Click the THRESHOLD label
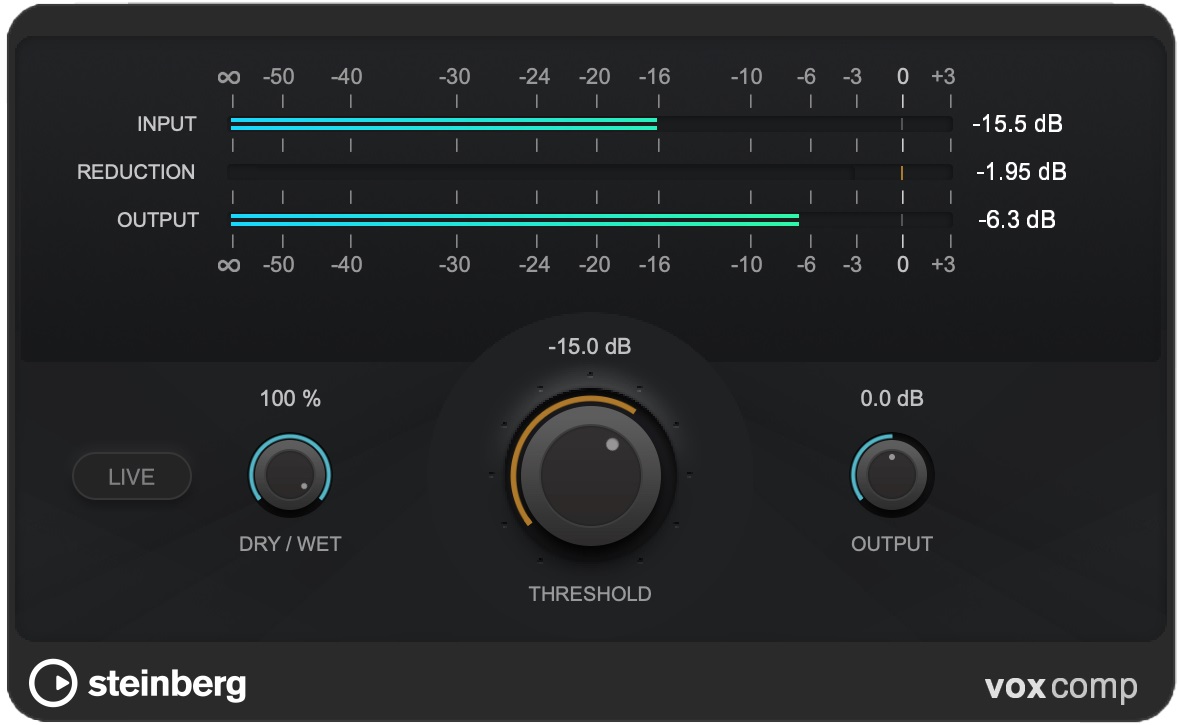Viewport: 1180px width, 725px height. tap(590, 594)
